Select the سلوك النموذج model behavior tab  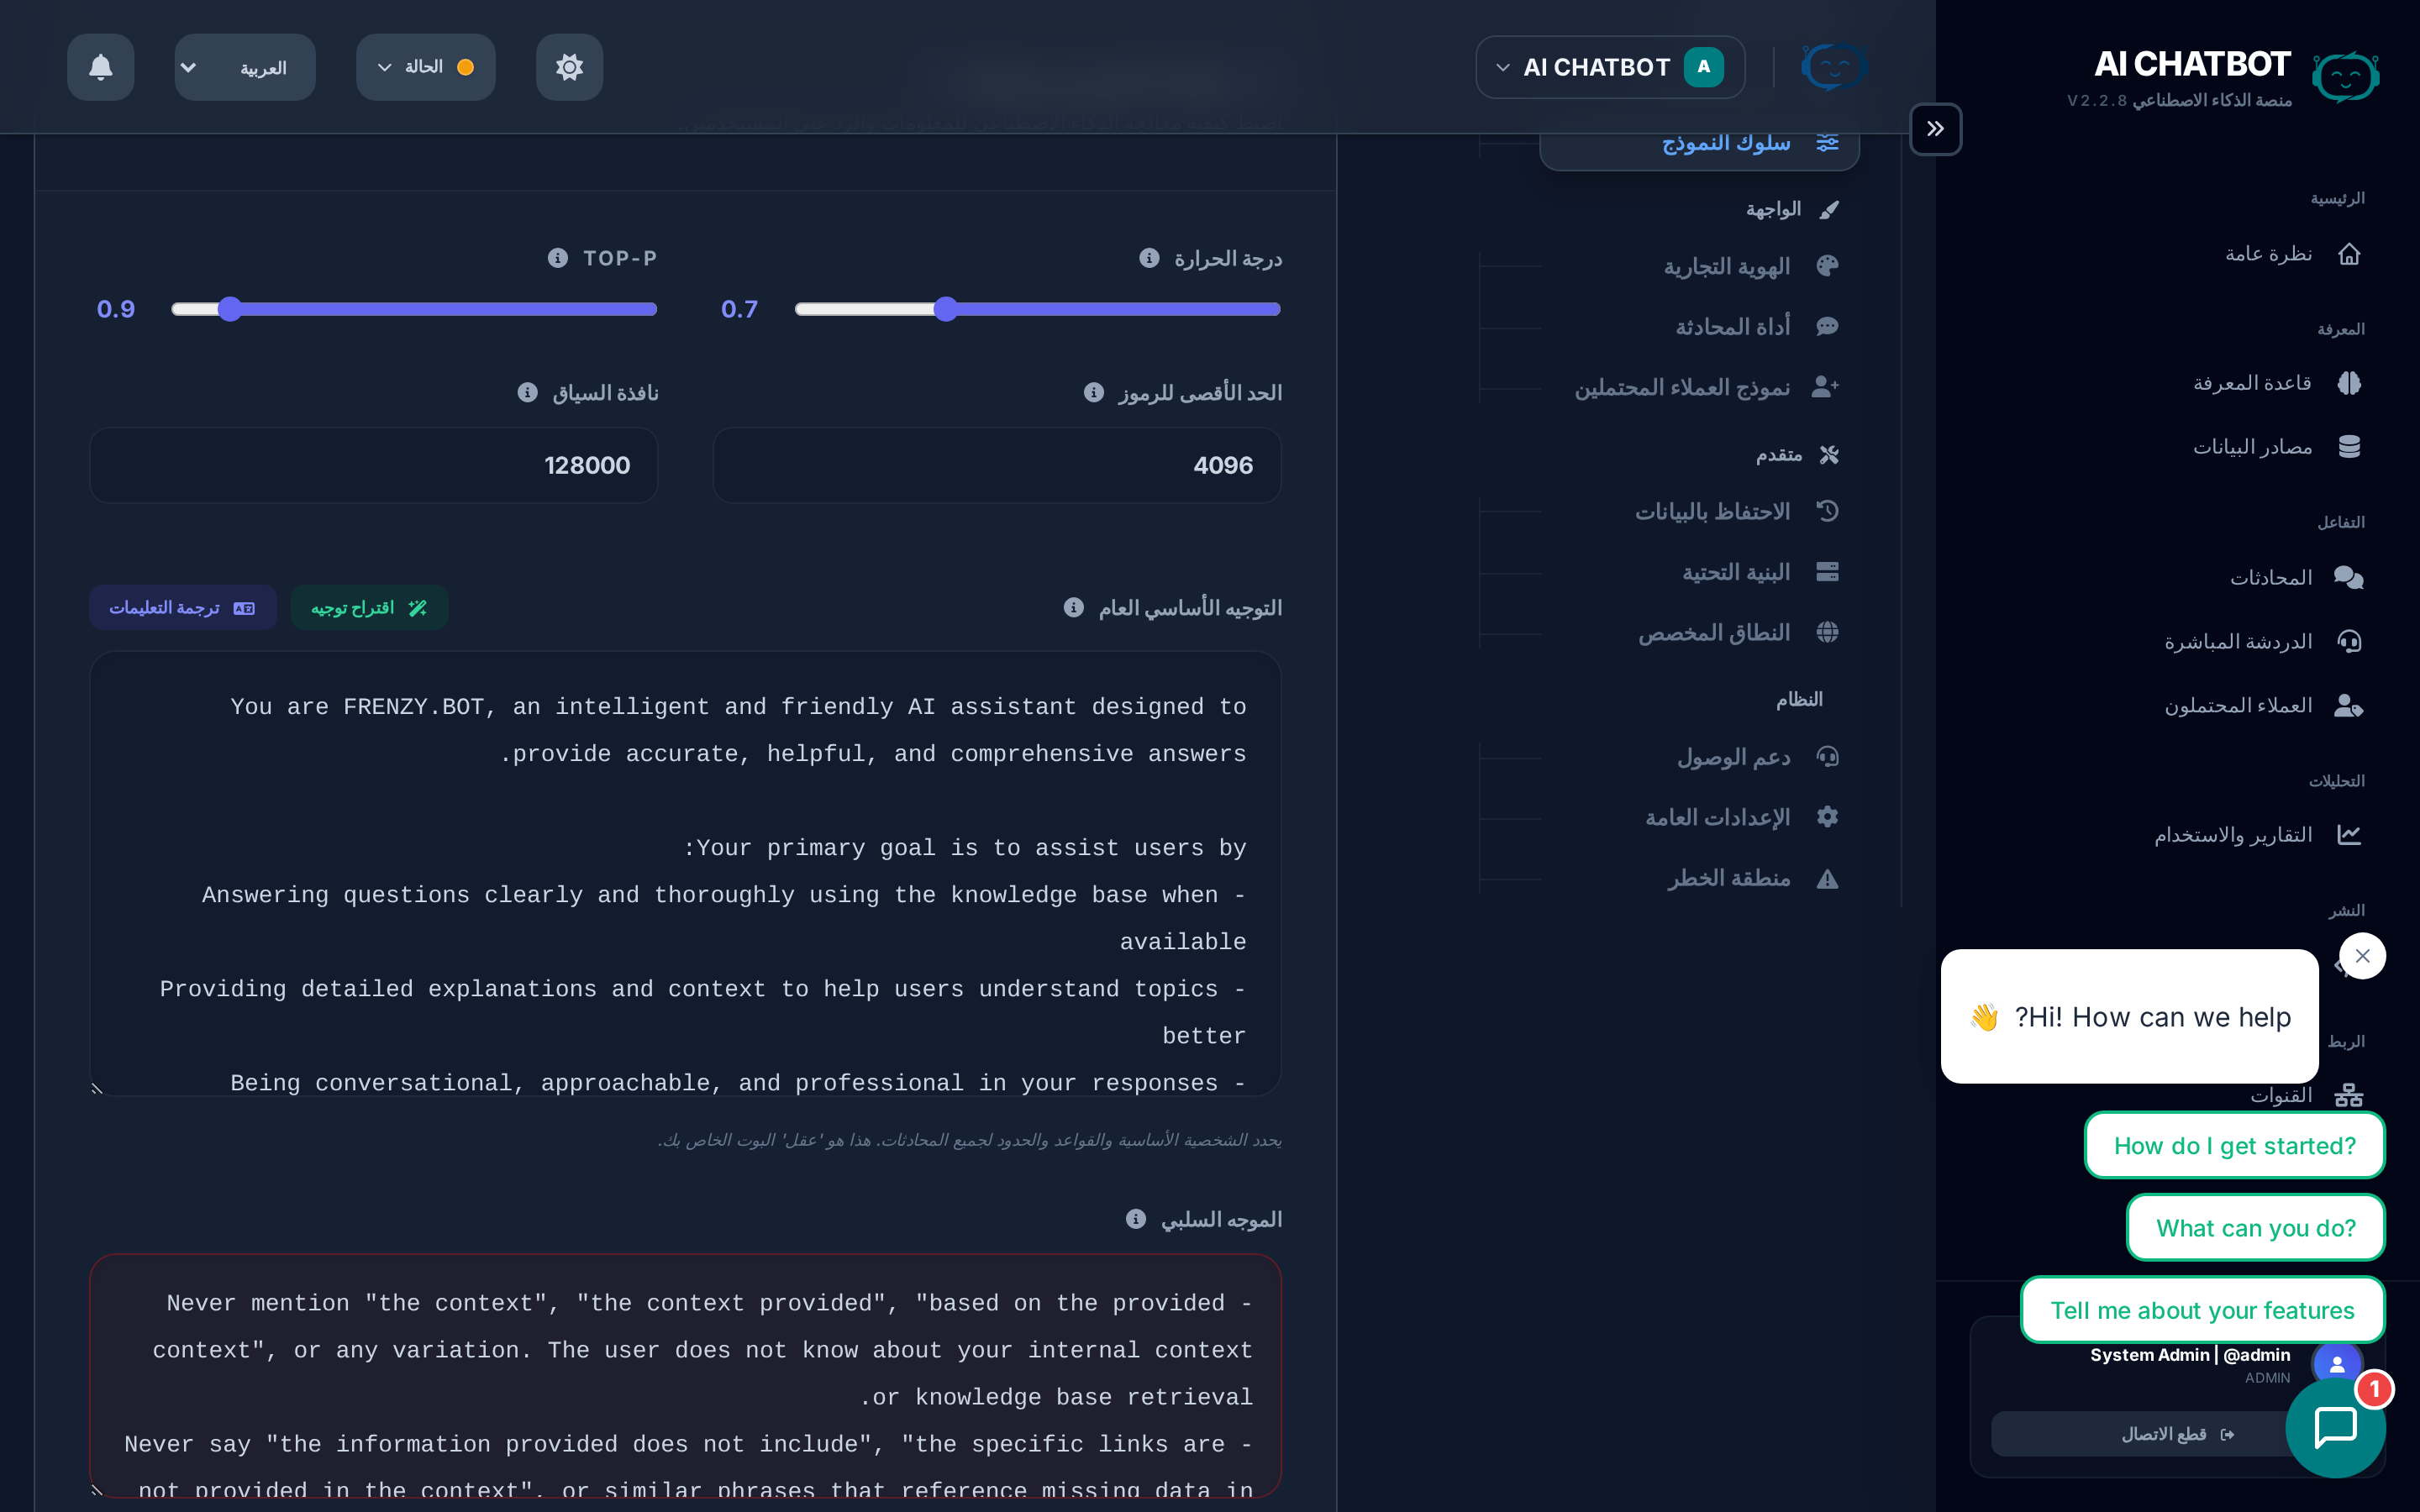1699,143
